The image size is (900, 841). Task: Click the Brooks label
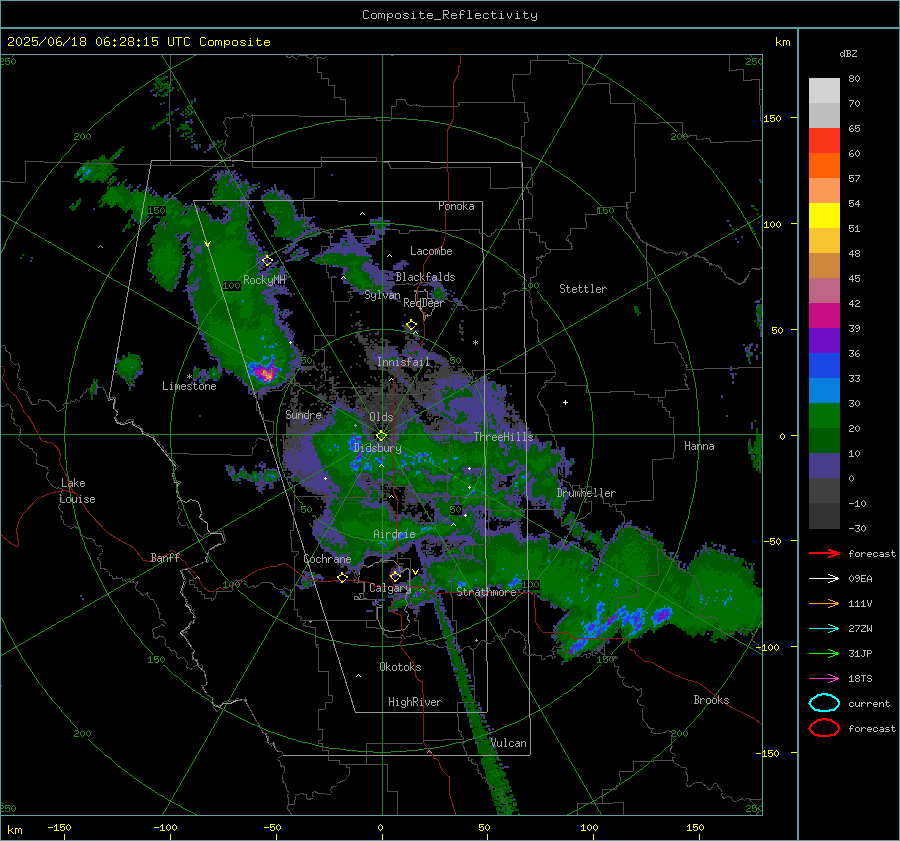coord(711,700)
